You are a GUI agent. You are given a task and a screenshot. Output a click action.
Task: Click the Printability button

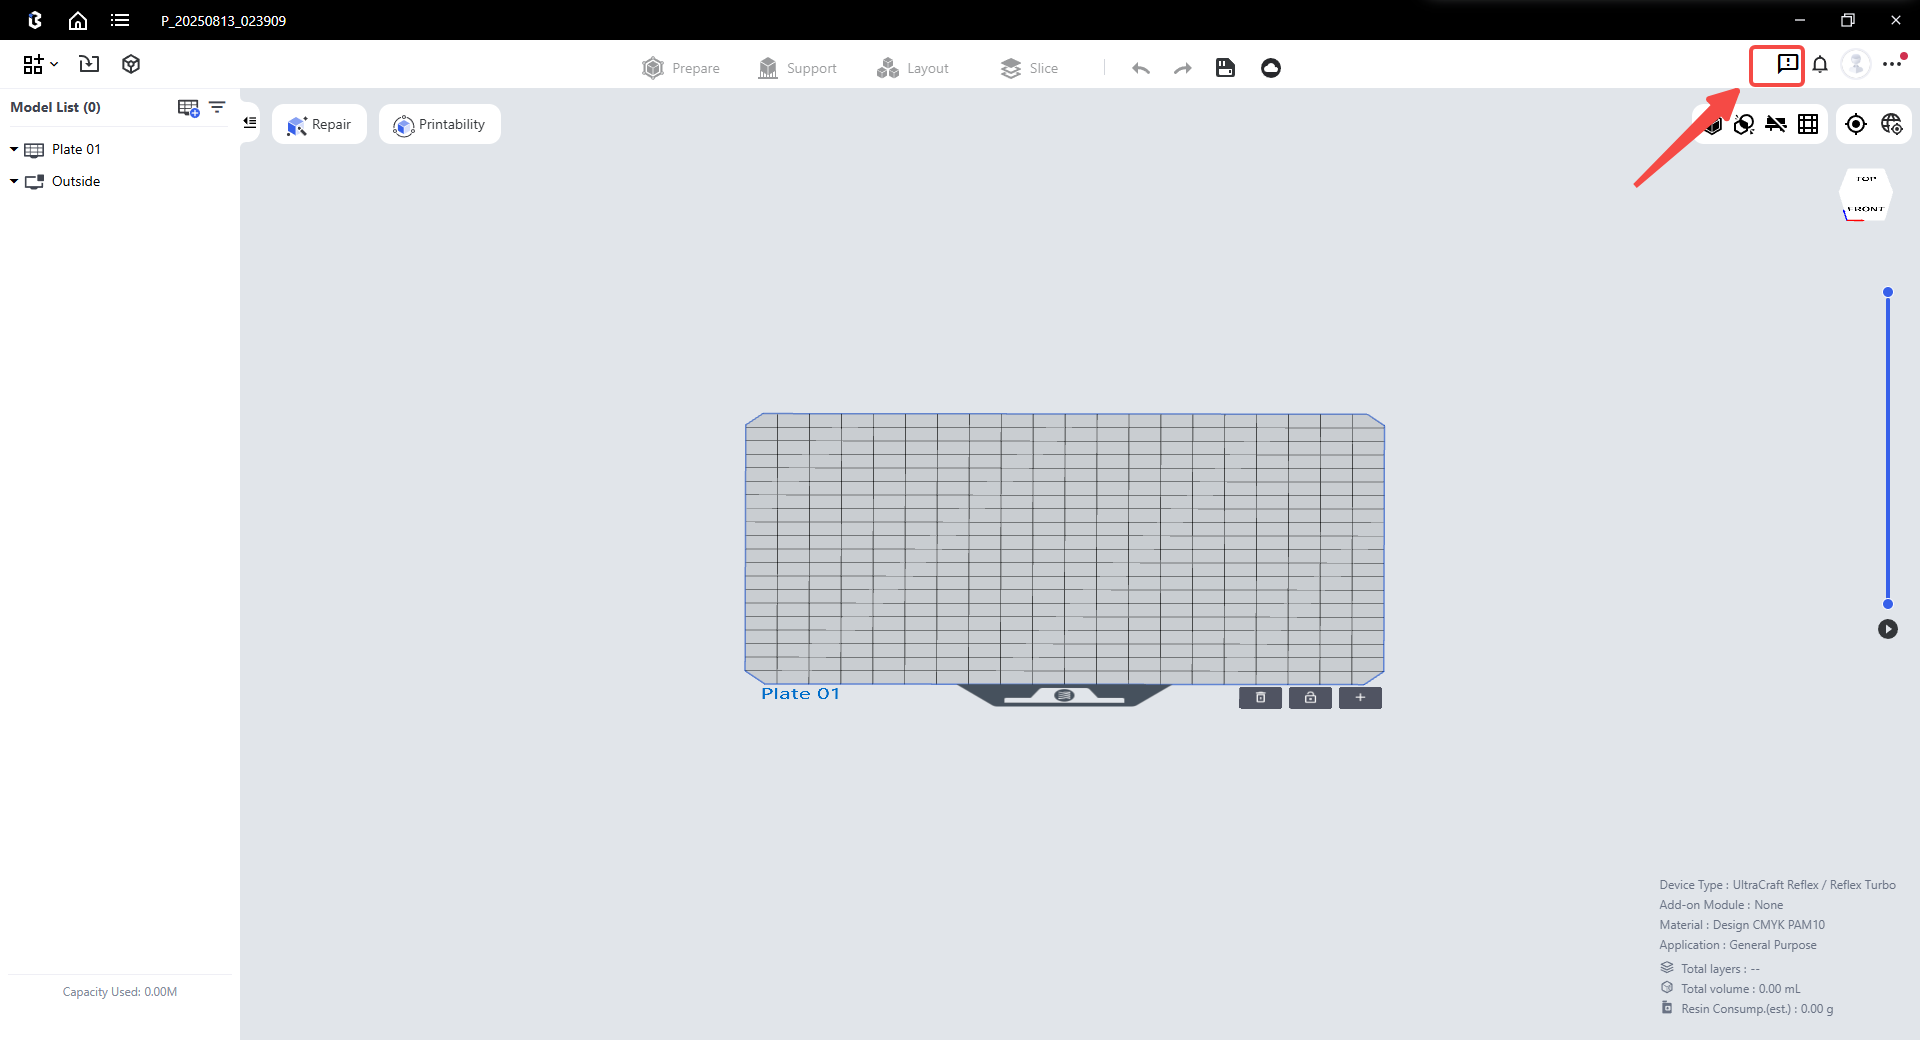pyautogui.click(x=439, y=125)
